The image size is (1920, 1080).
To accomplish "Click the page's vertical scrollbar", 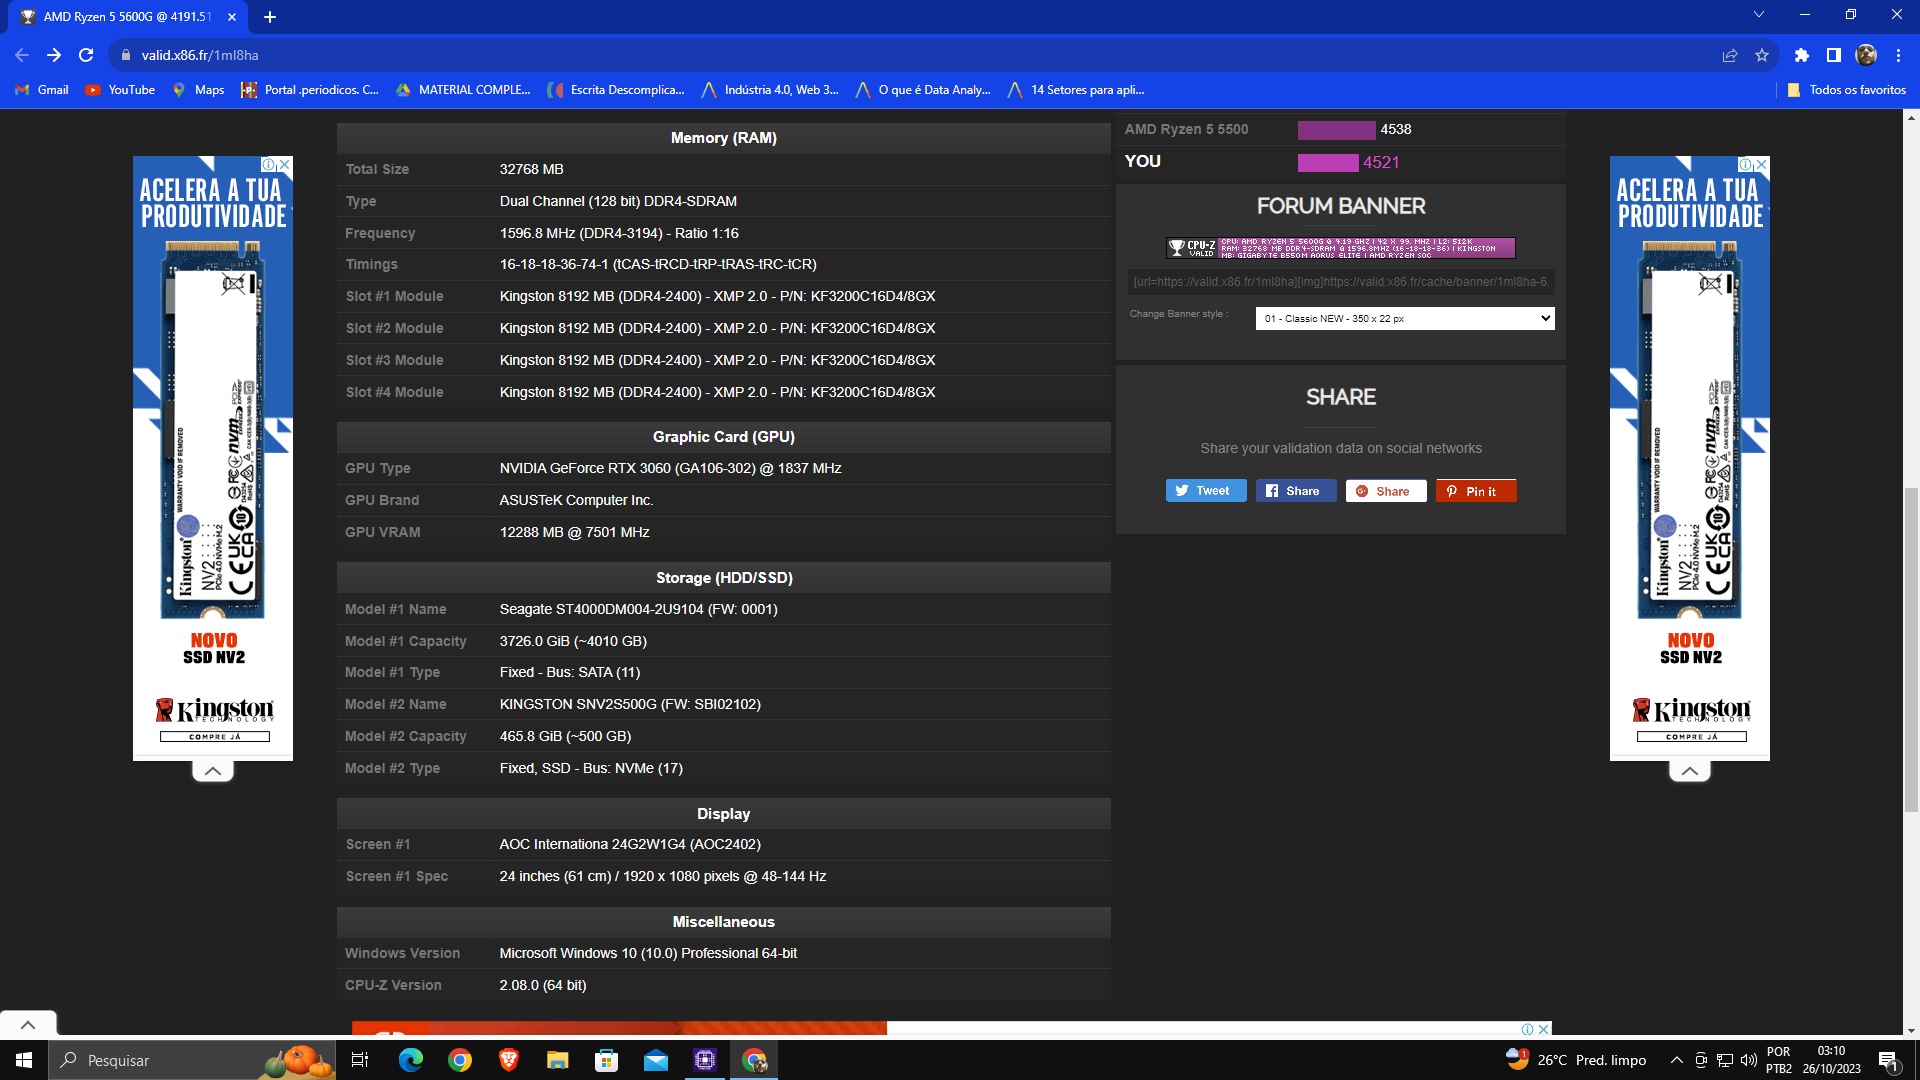I will tap(1911, 650).
